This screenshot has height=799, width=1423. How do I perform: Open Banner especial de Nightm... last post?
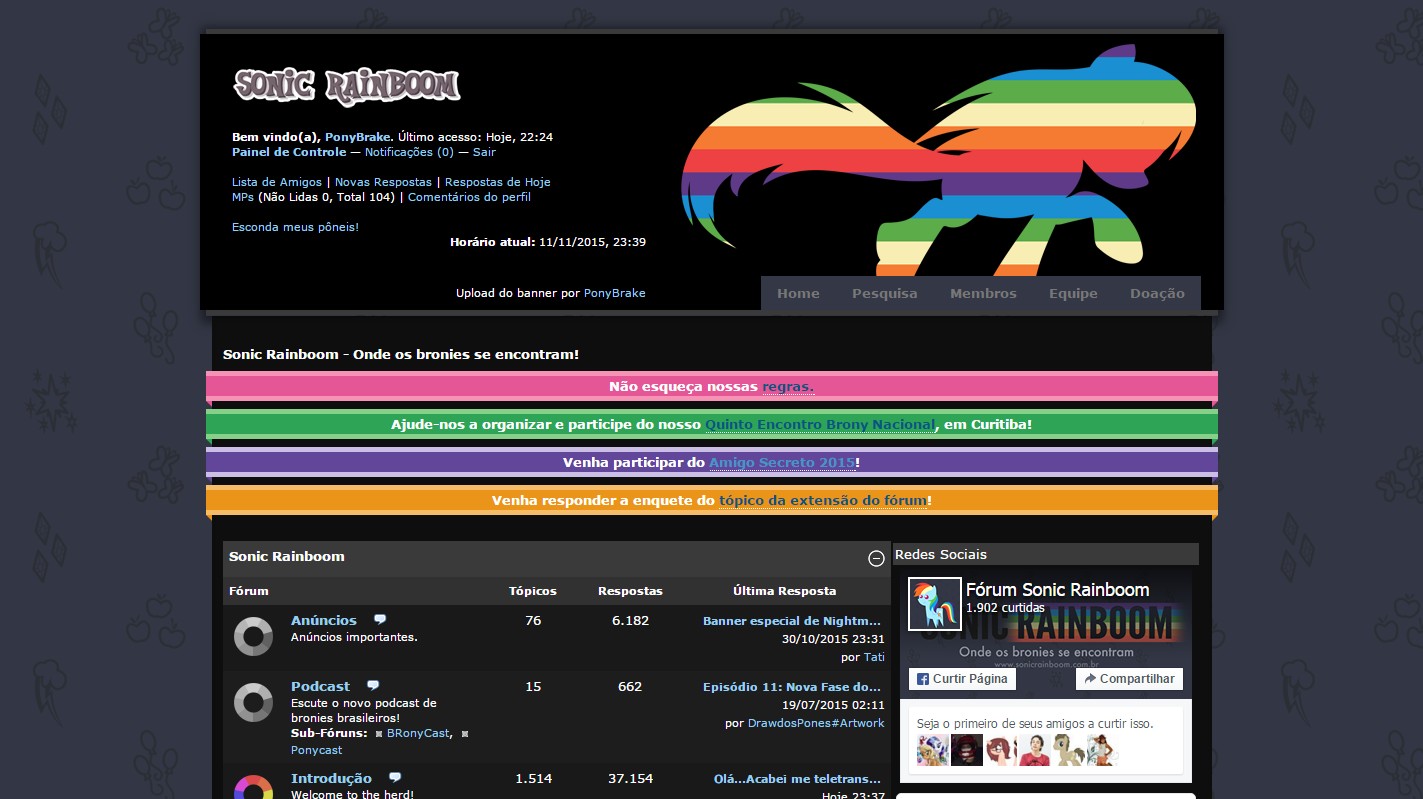click(792, 621)
